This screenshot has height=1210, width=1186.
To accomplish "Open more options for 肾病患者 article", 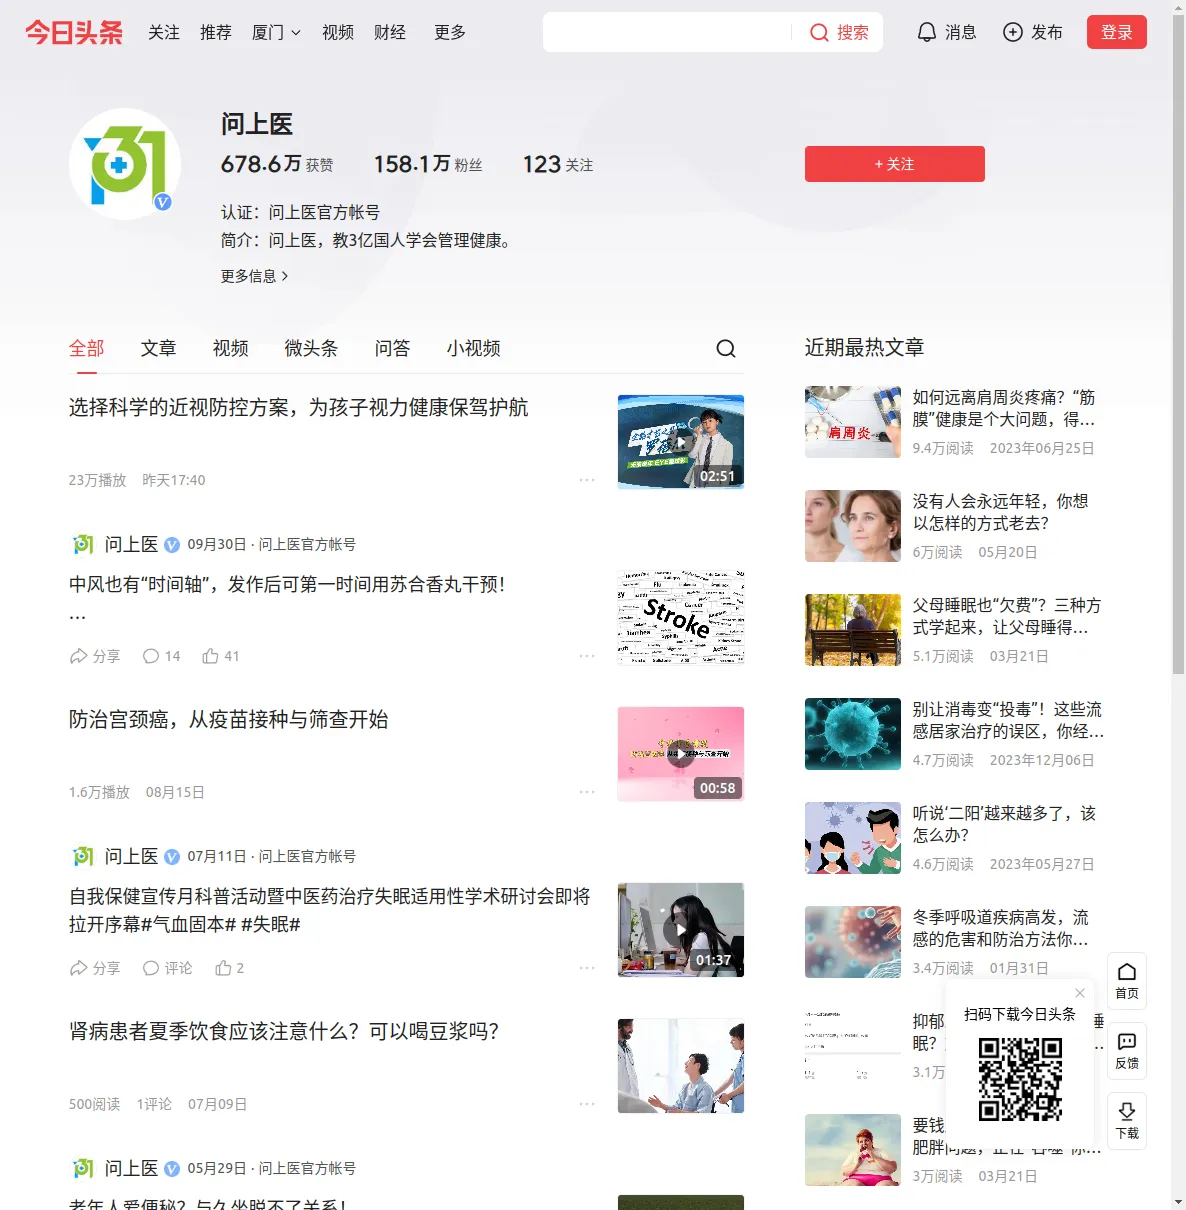I will pyautogui.click(x=587, y=1104).
